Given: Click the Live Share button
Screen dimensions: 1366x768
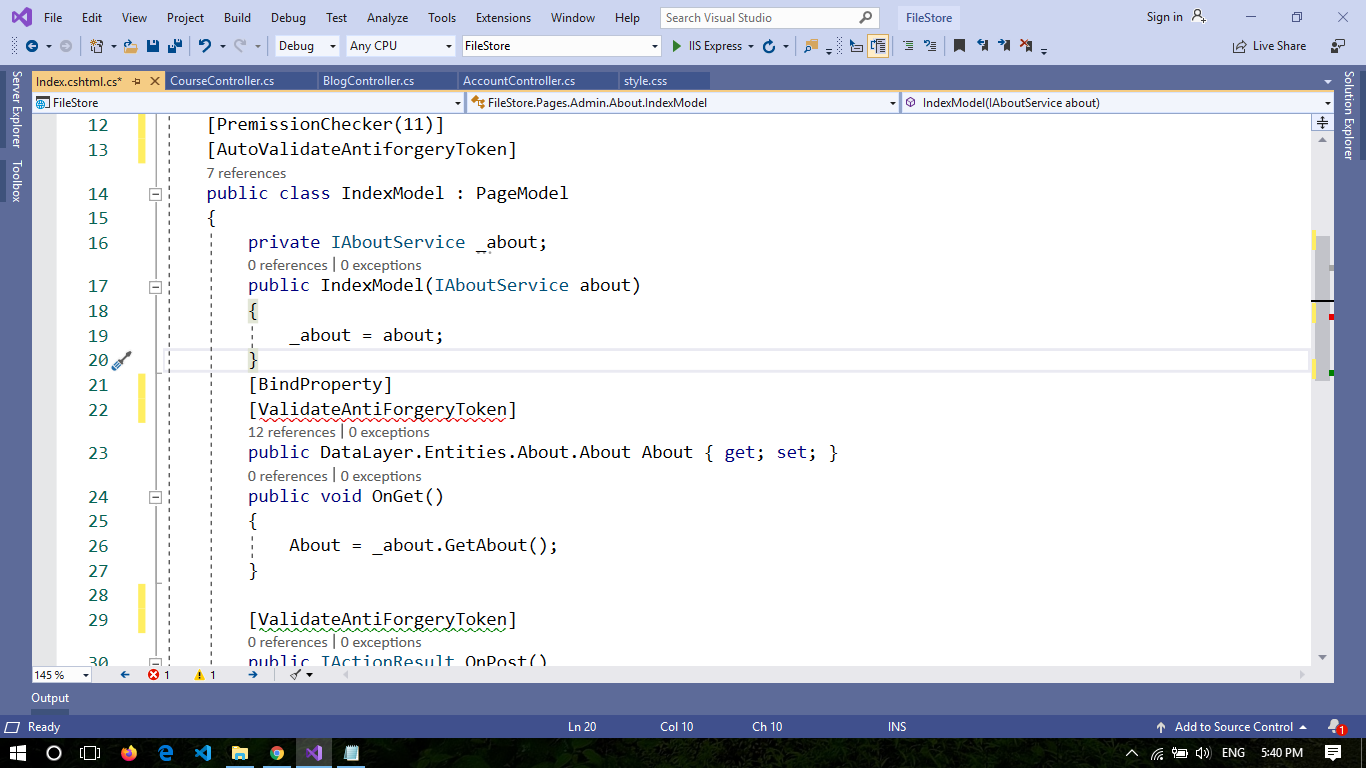Looking at the screenshot, I should (x=1270, y=46).
